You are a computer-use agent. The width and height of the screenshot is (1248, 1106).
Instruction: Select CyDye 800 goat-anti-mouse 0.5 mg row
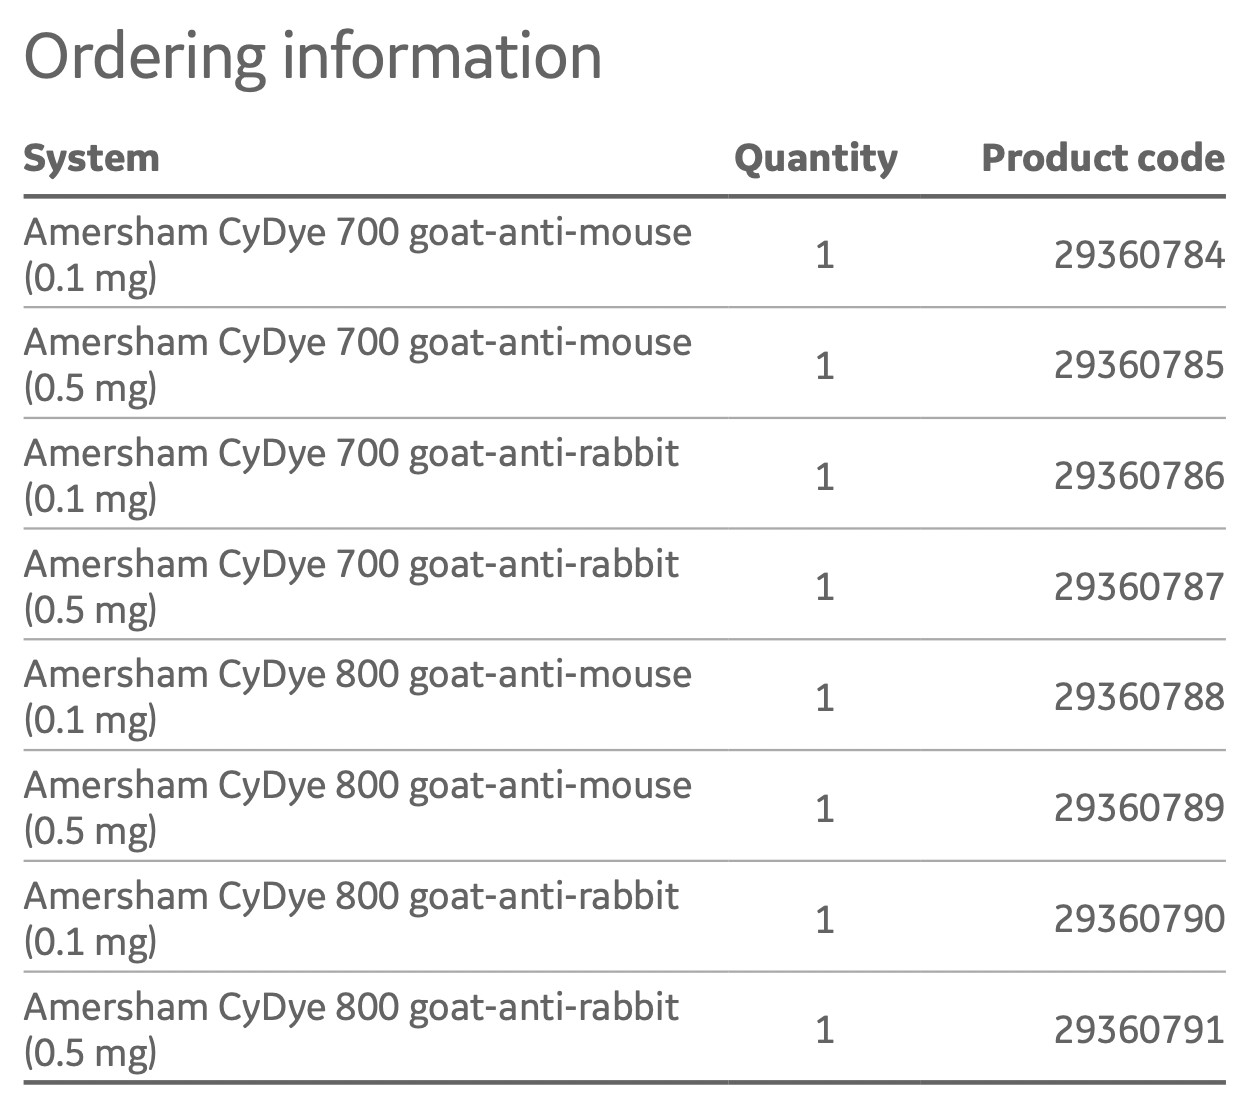click(624, 807)
